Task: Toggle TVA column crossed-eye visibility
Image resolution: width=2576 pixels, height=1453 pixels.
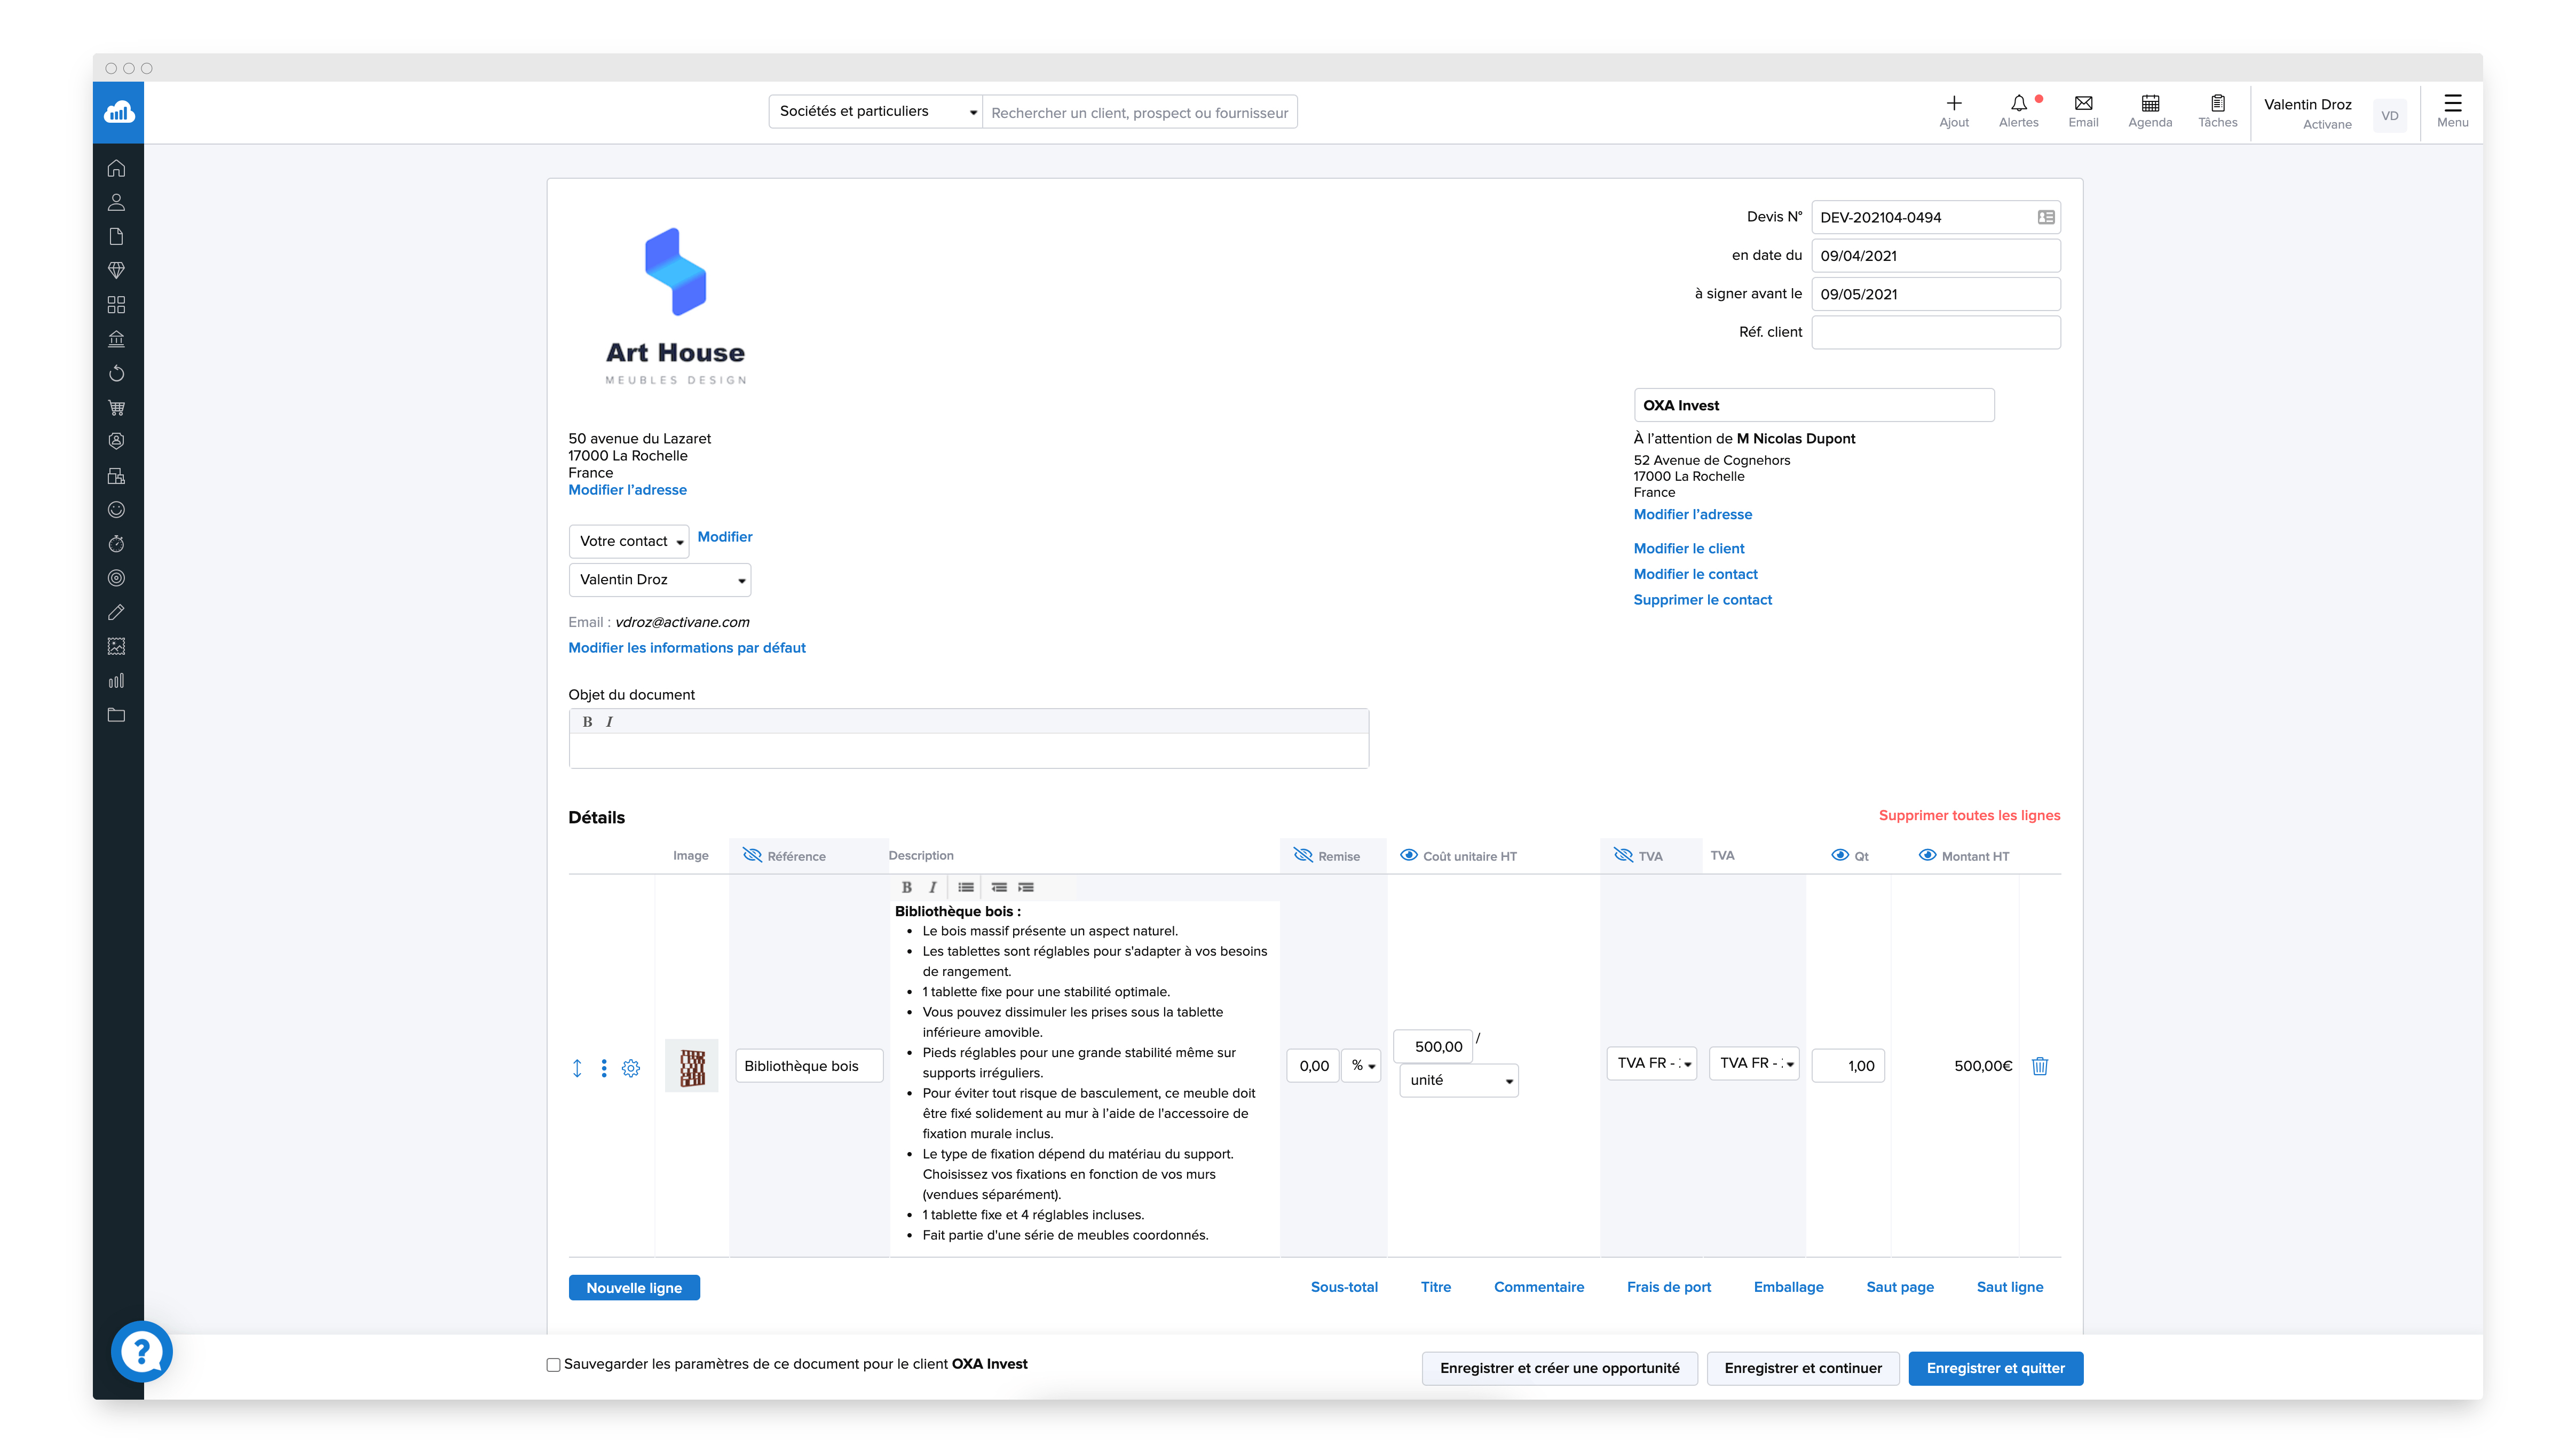Action: [1623, 855]
